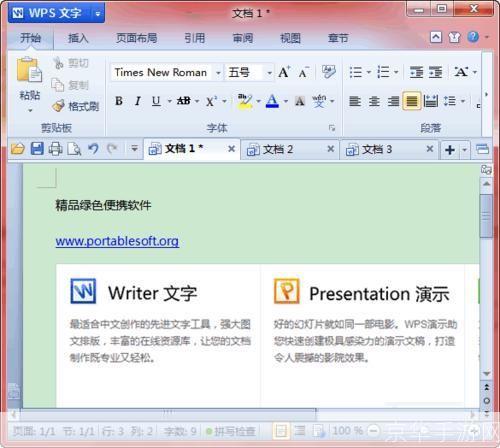Select justified alignment button
500x448 pixels.
tap(412, 101)
